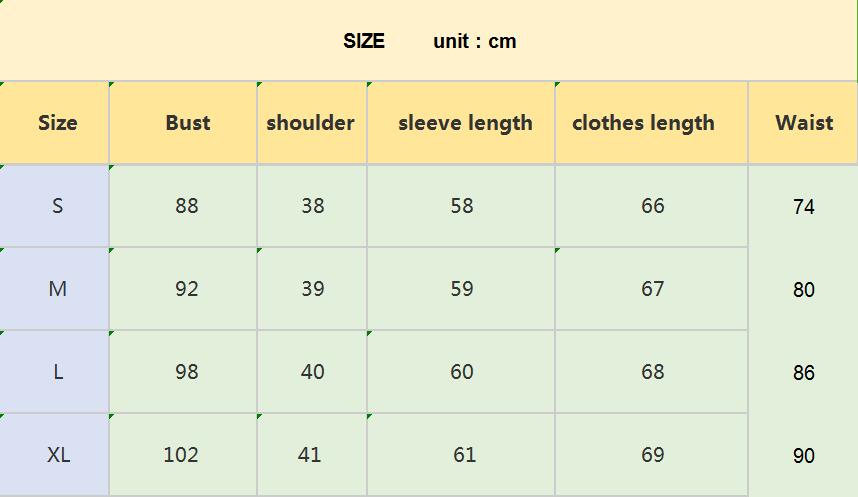
Task: Select the XL size row label
Action: [x=57, y=455]
